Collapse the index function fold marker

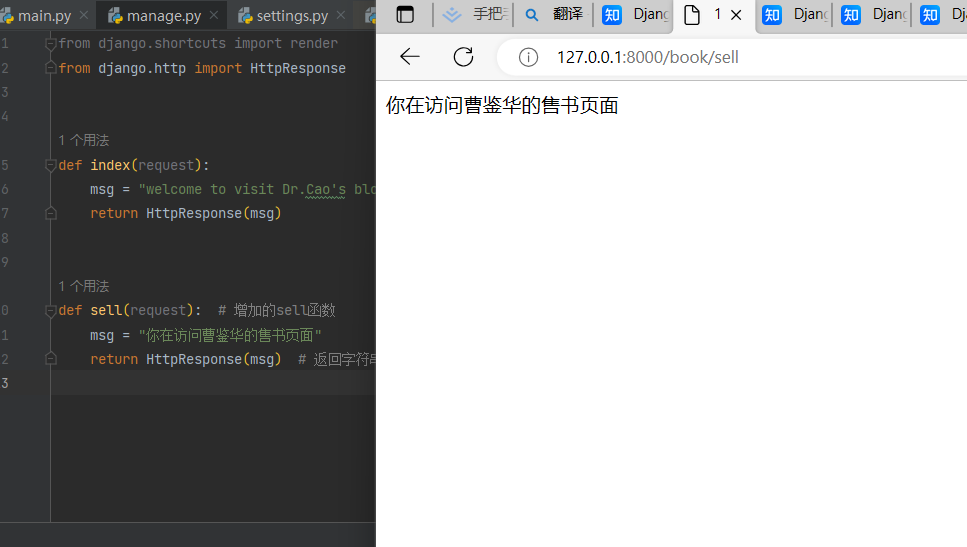point(51,165)
